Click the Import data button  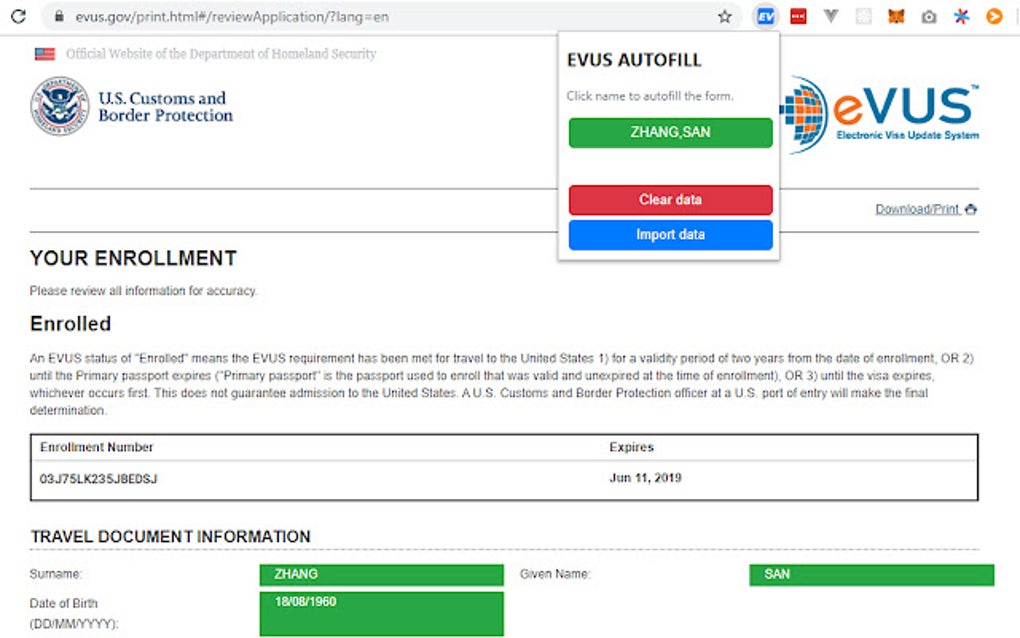[670, 234]
